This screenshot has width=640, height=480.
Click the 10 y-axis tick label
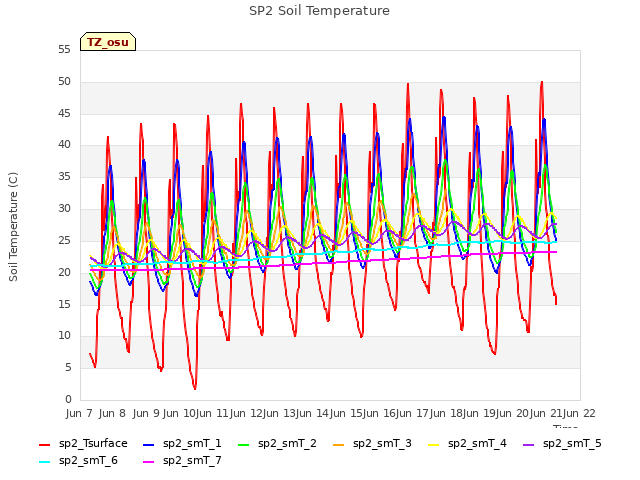[64, 336]
